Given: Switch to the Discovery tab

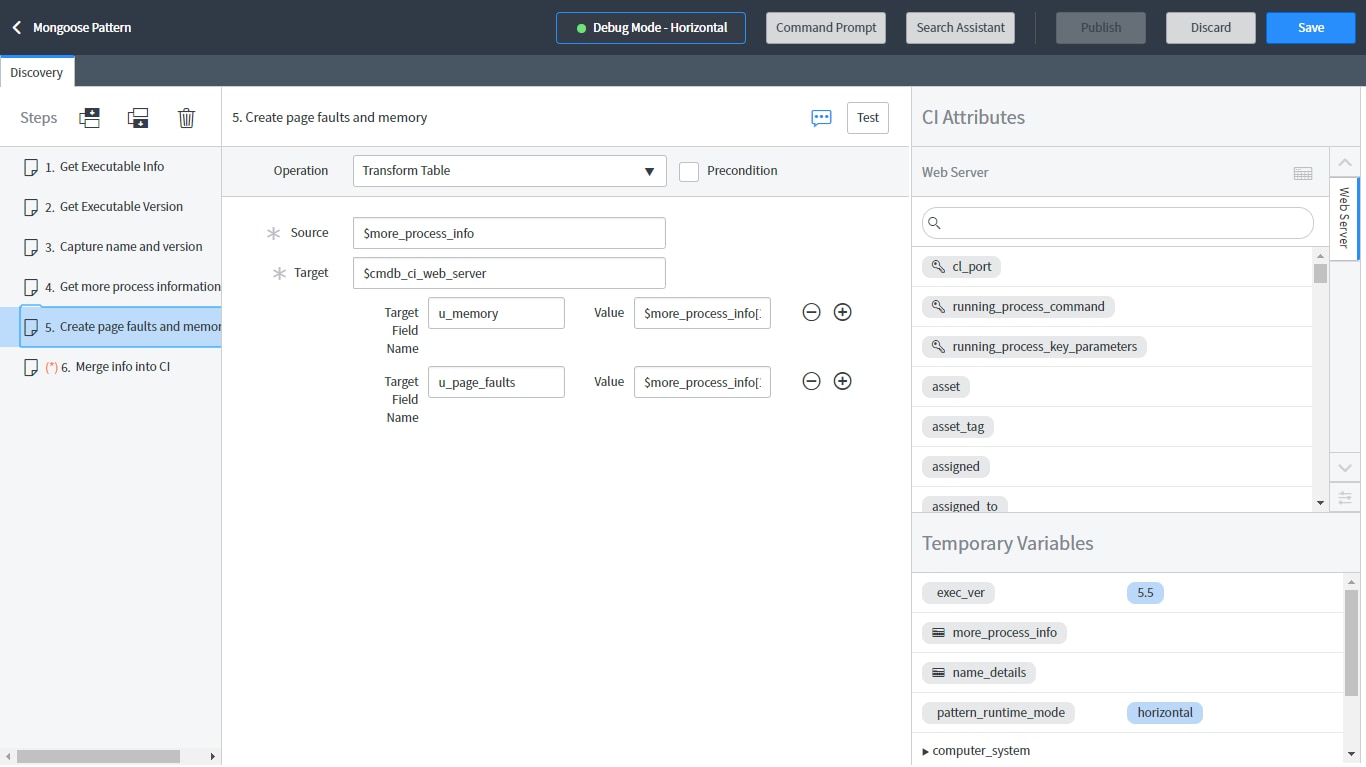Looking at the screenshot, I should pyautogui.click(x=37, y=72).
